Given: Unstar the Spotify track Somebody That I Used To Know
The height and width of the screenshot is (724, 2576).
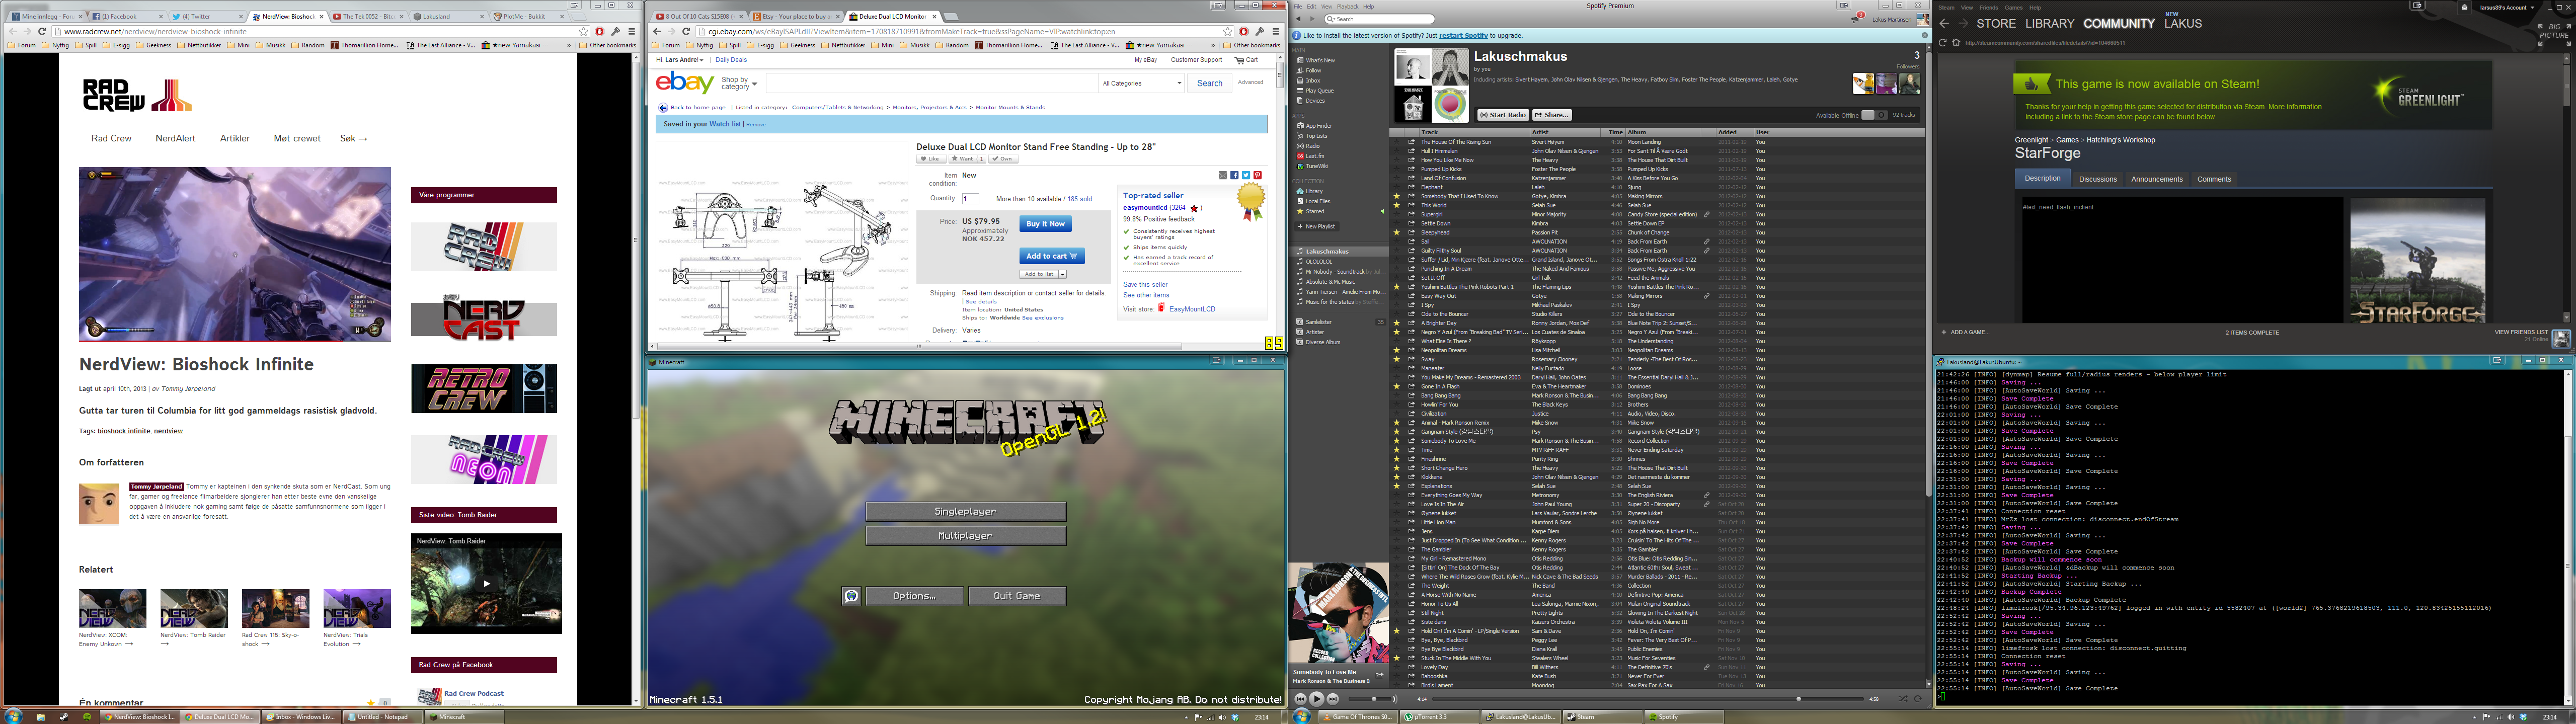Looking at the screenshot, I should (x=1397, y=196).
